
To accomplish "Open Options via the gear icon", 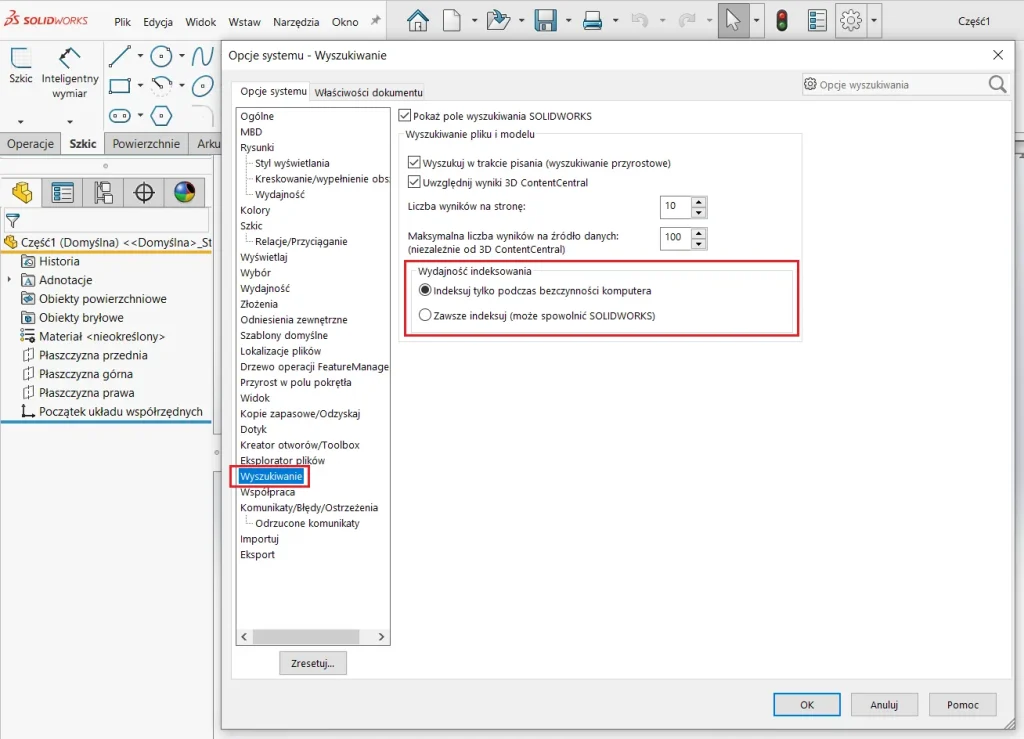I will click(x=851, y=21).
